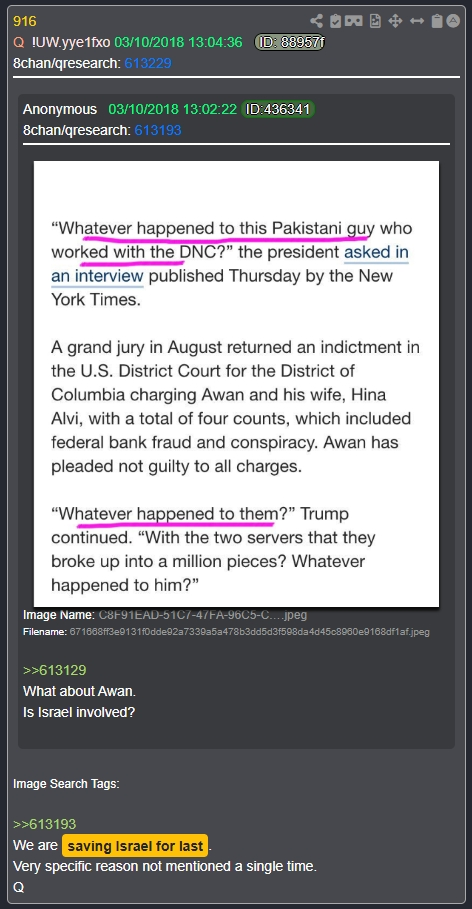Click the highlighted 'saving Israel for last' text
Viewport: 472px width, 909px height.
pos(135,846)
